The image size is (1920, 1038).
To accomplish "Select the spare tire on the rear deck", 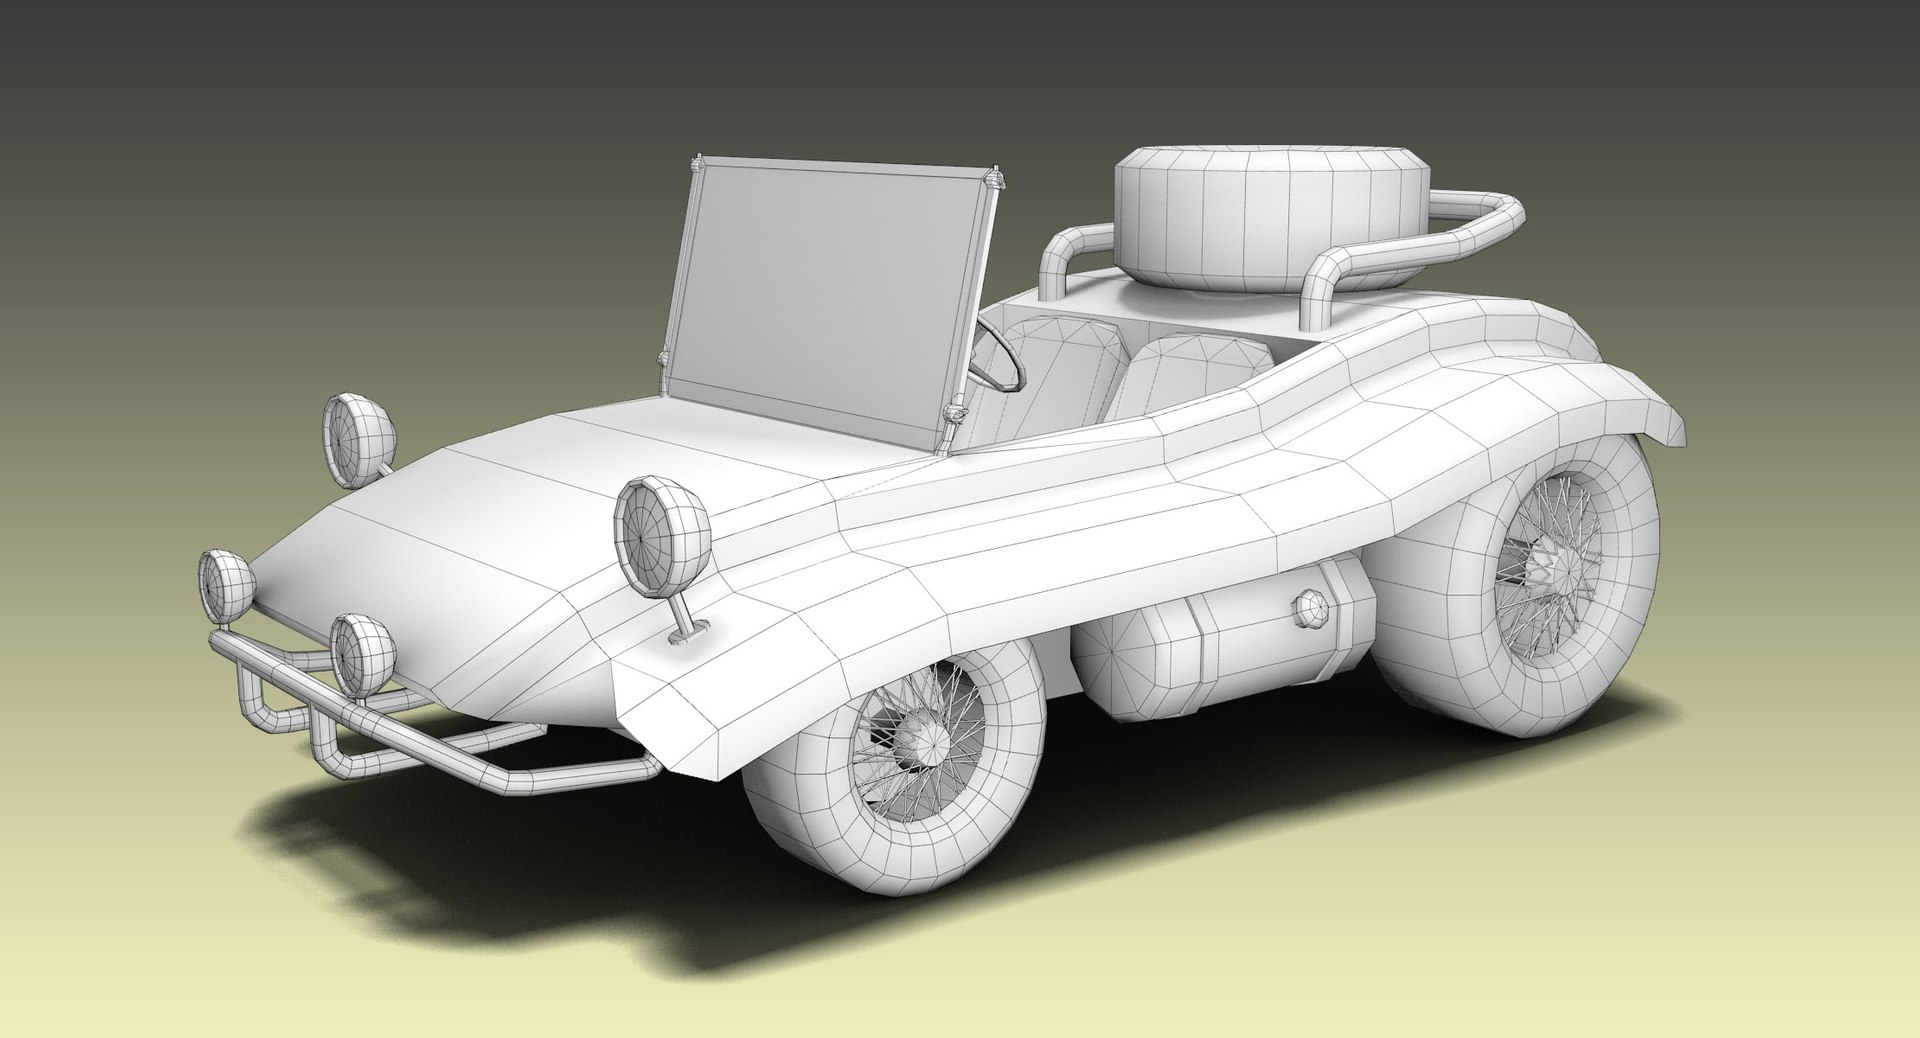I will coord(1274,219).
